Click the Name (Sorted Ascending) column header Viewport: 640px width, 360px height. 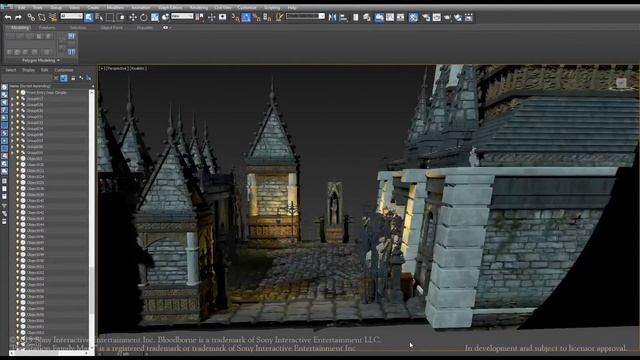[50, 86]
